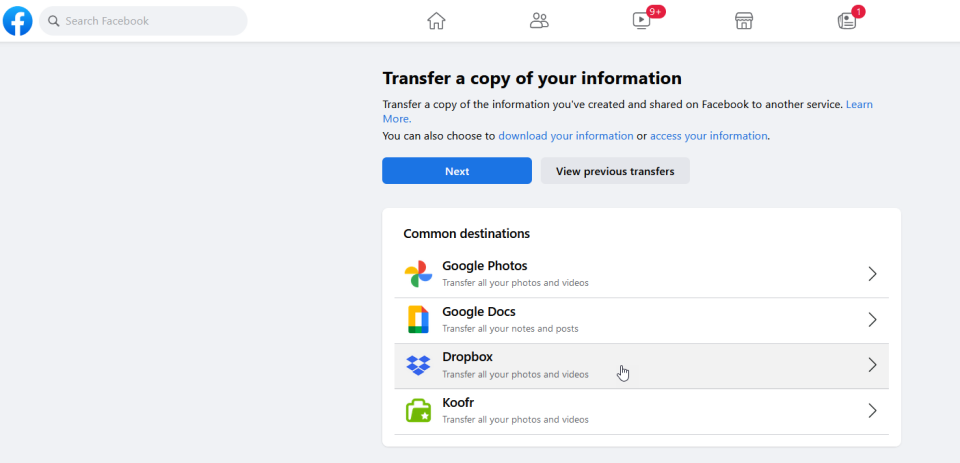This screenshot has height=463, width=960.
Task: Open the Learn More link
Action: pos(859,105)
